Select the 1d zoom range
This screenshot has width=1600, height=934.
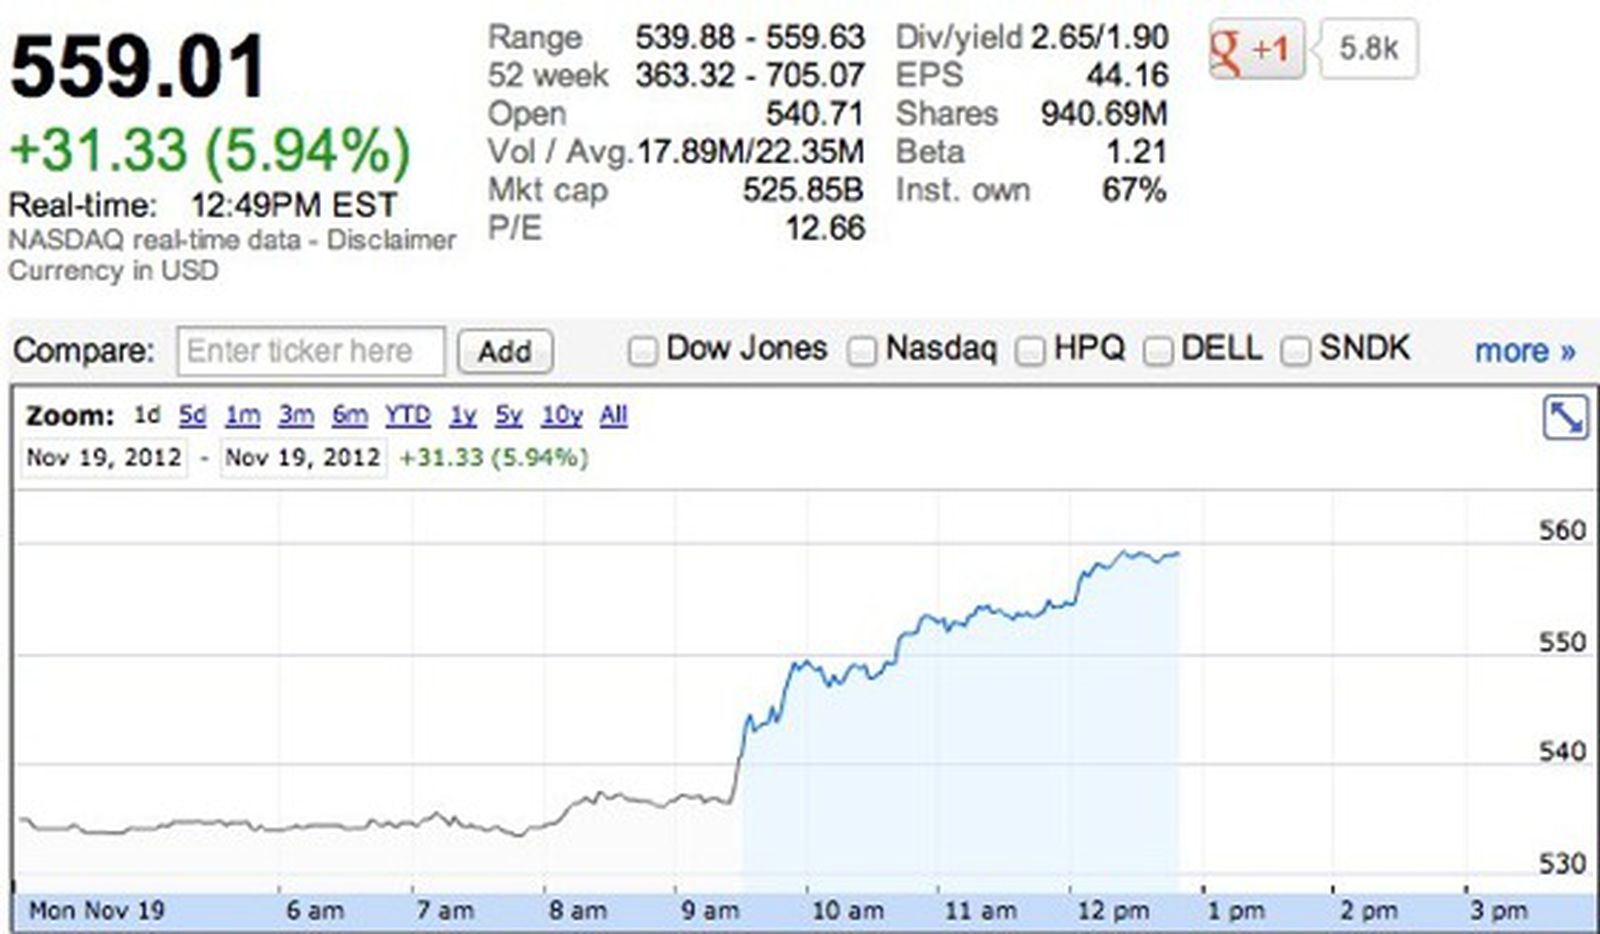pos(146,414)
